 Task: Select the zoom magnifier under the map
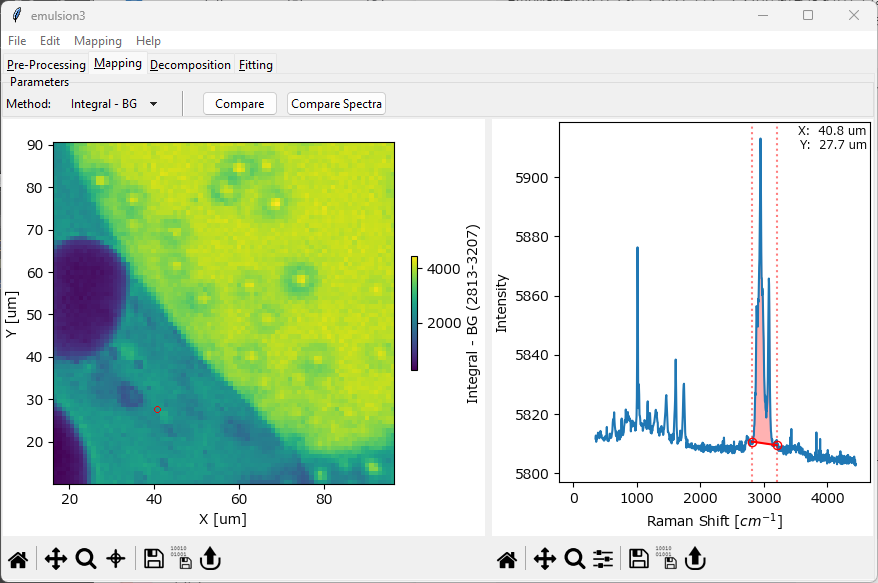point(86,559)
